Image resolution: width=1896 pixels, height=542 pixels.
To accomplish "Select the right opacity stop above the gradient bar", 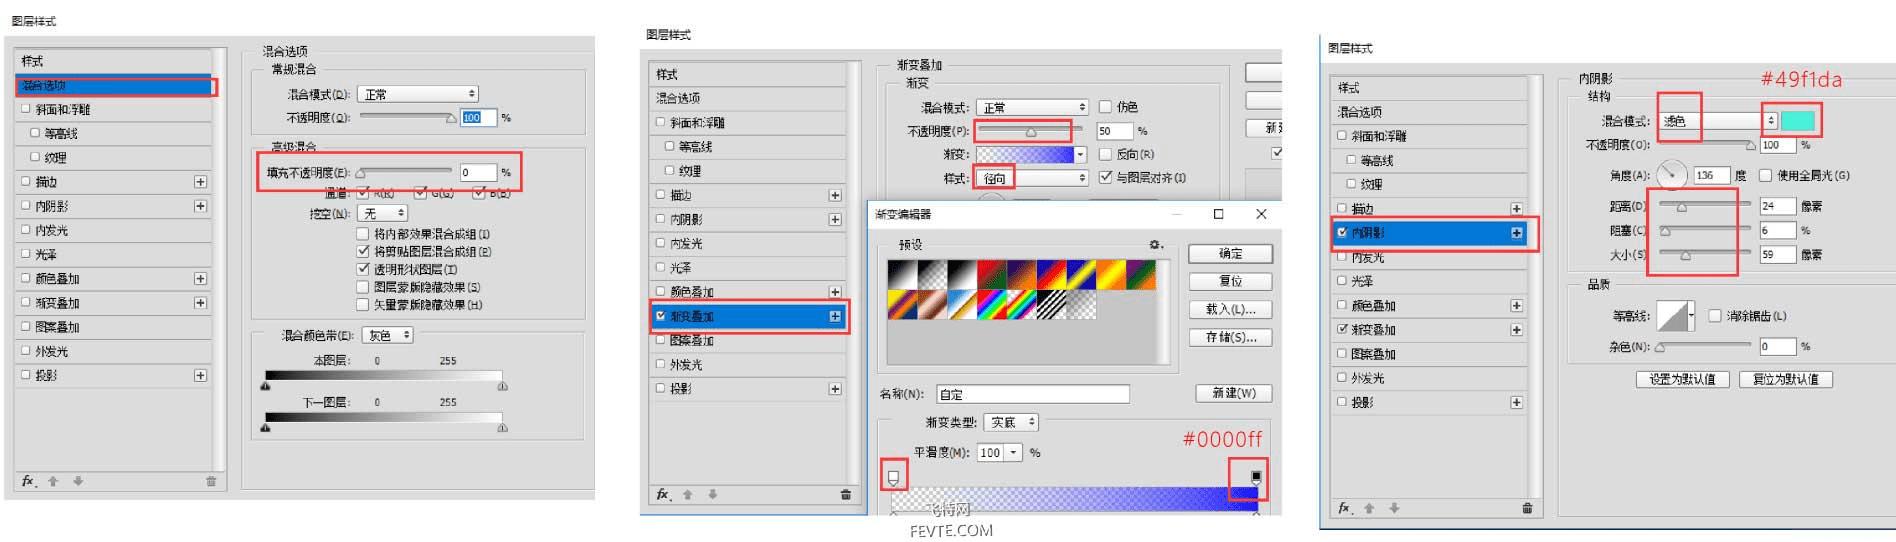I will pos(1256,476).
